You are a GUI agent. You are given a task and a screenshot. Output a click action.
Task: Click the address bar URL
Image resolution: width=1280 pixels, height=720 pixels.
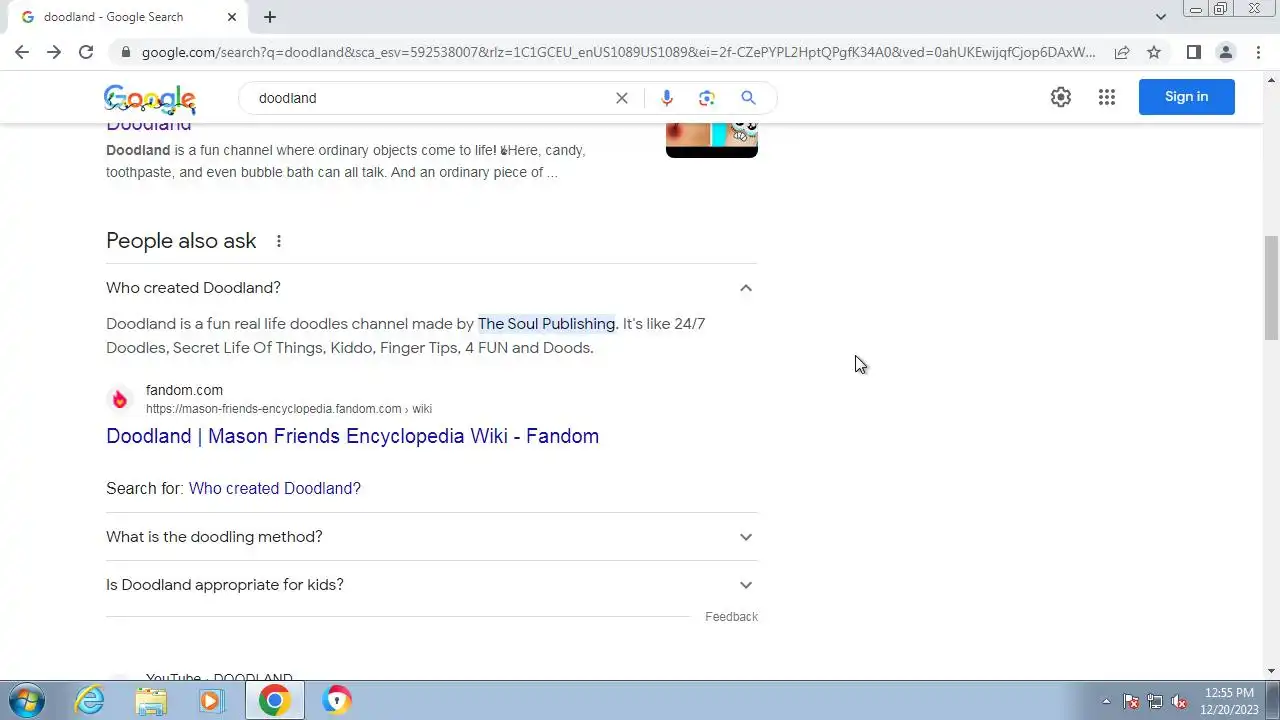pyautogui.click(x=618, y=52)
